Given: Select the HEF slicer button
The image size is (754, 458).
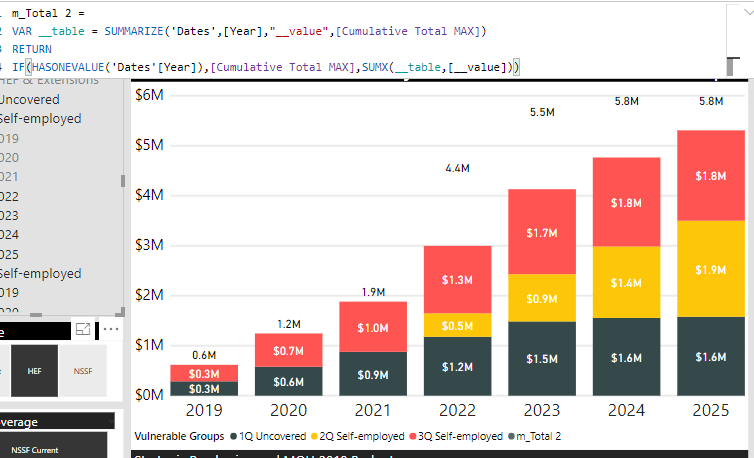Looking at the screenshot, I should point(34,371).
